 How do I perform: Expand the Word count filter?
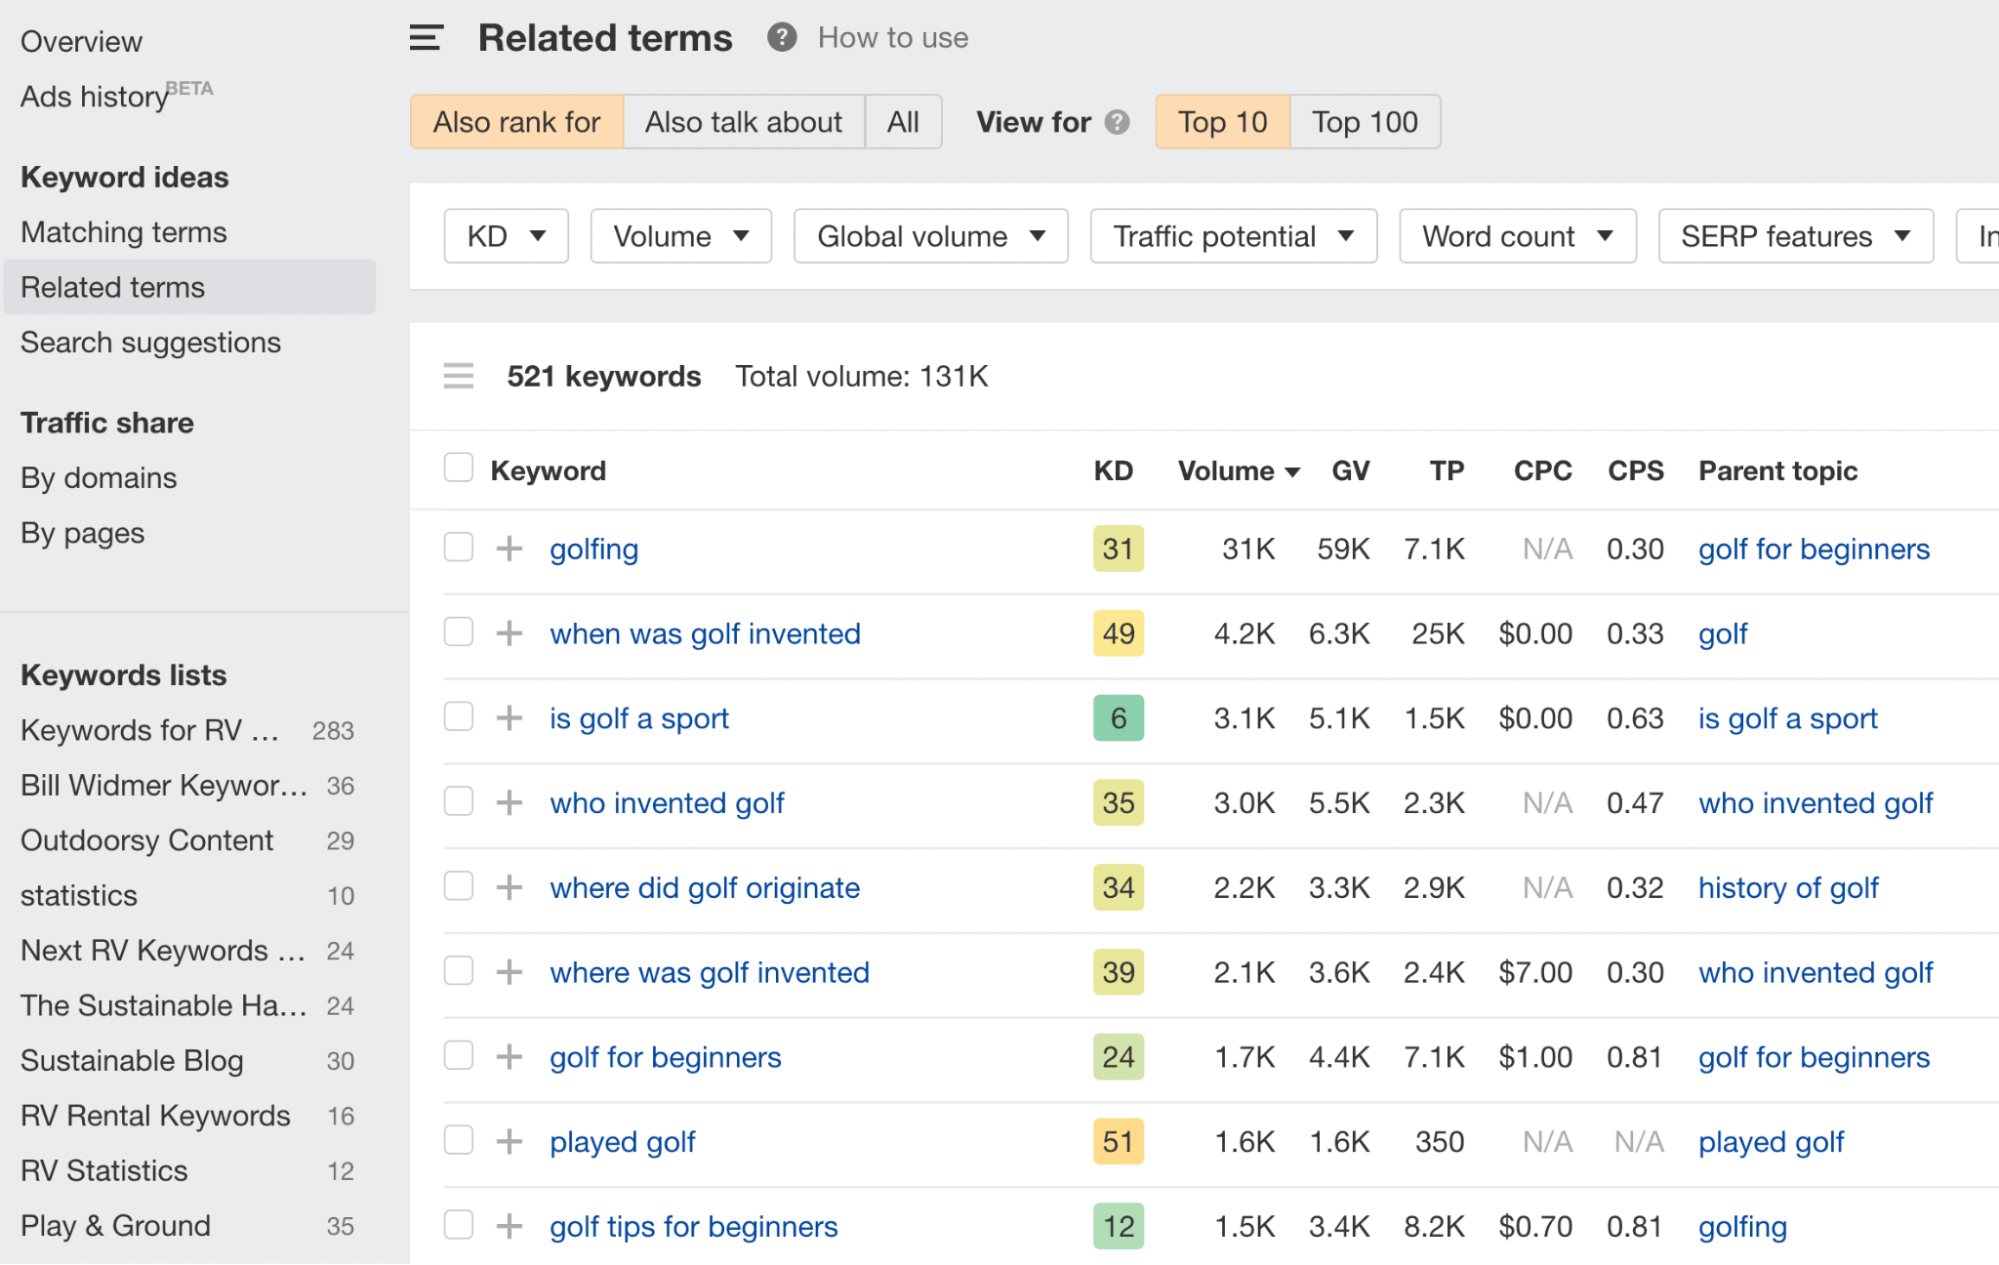click(1515, 238)
